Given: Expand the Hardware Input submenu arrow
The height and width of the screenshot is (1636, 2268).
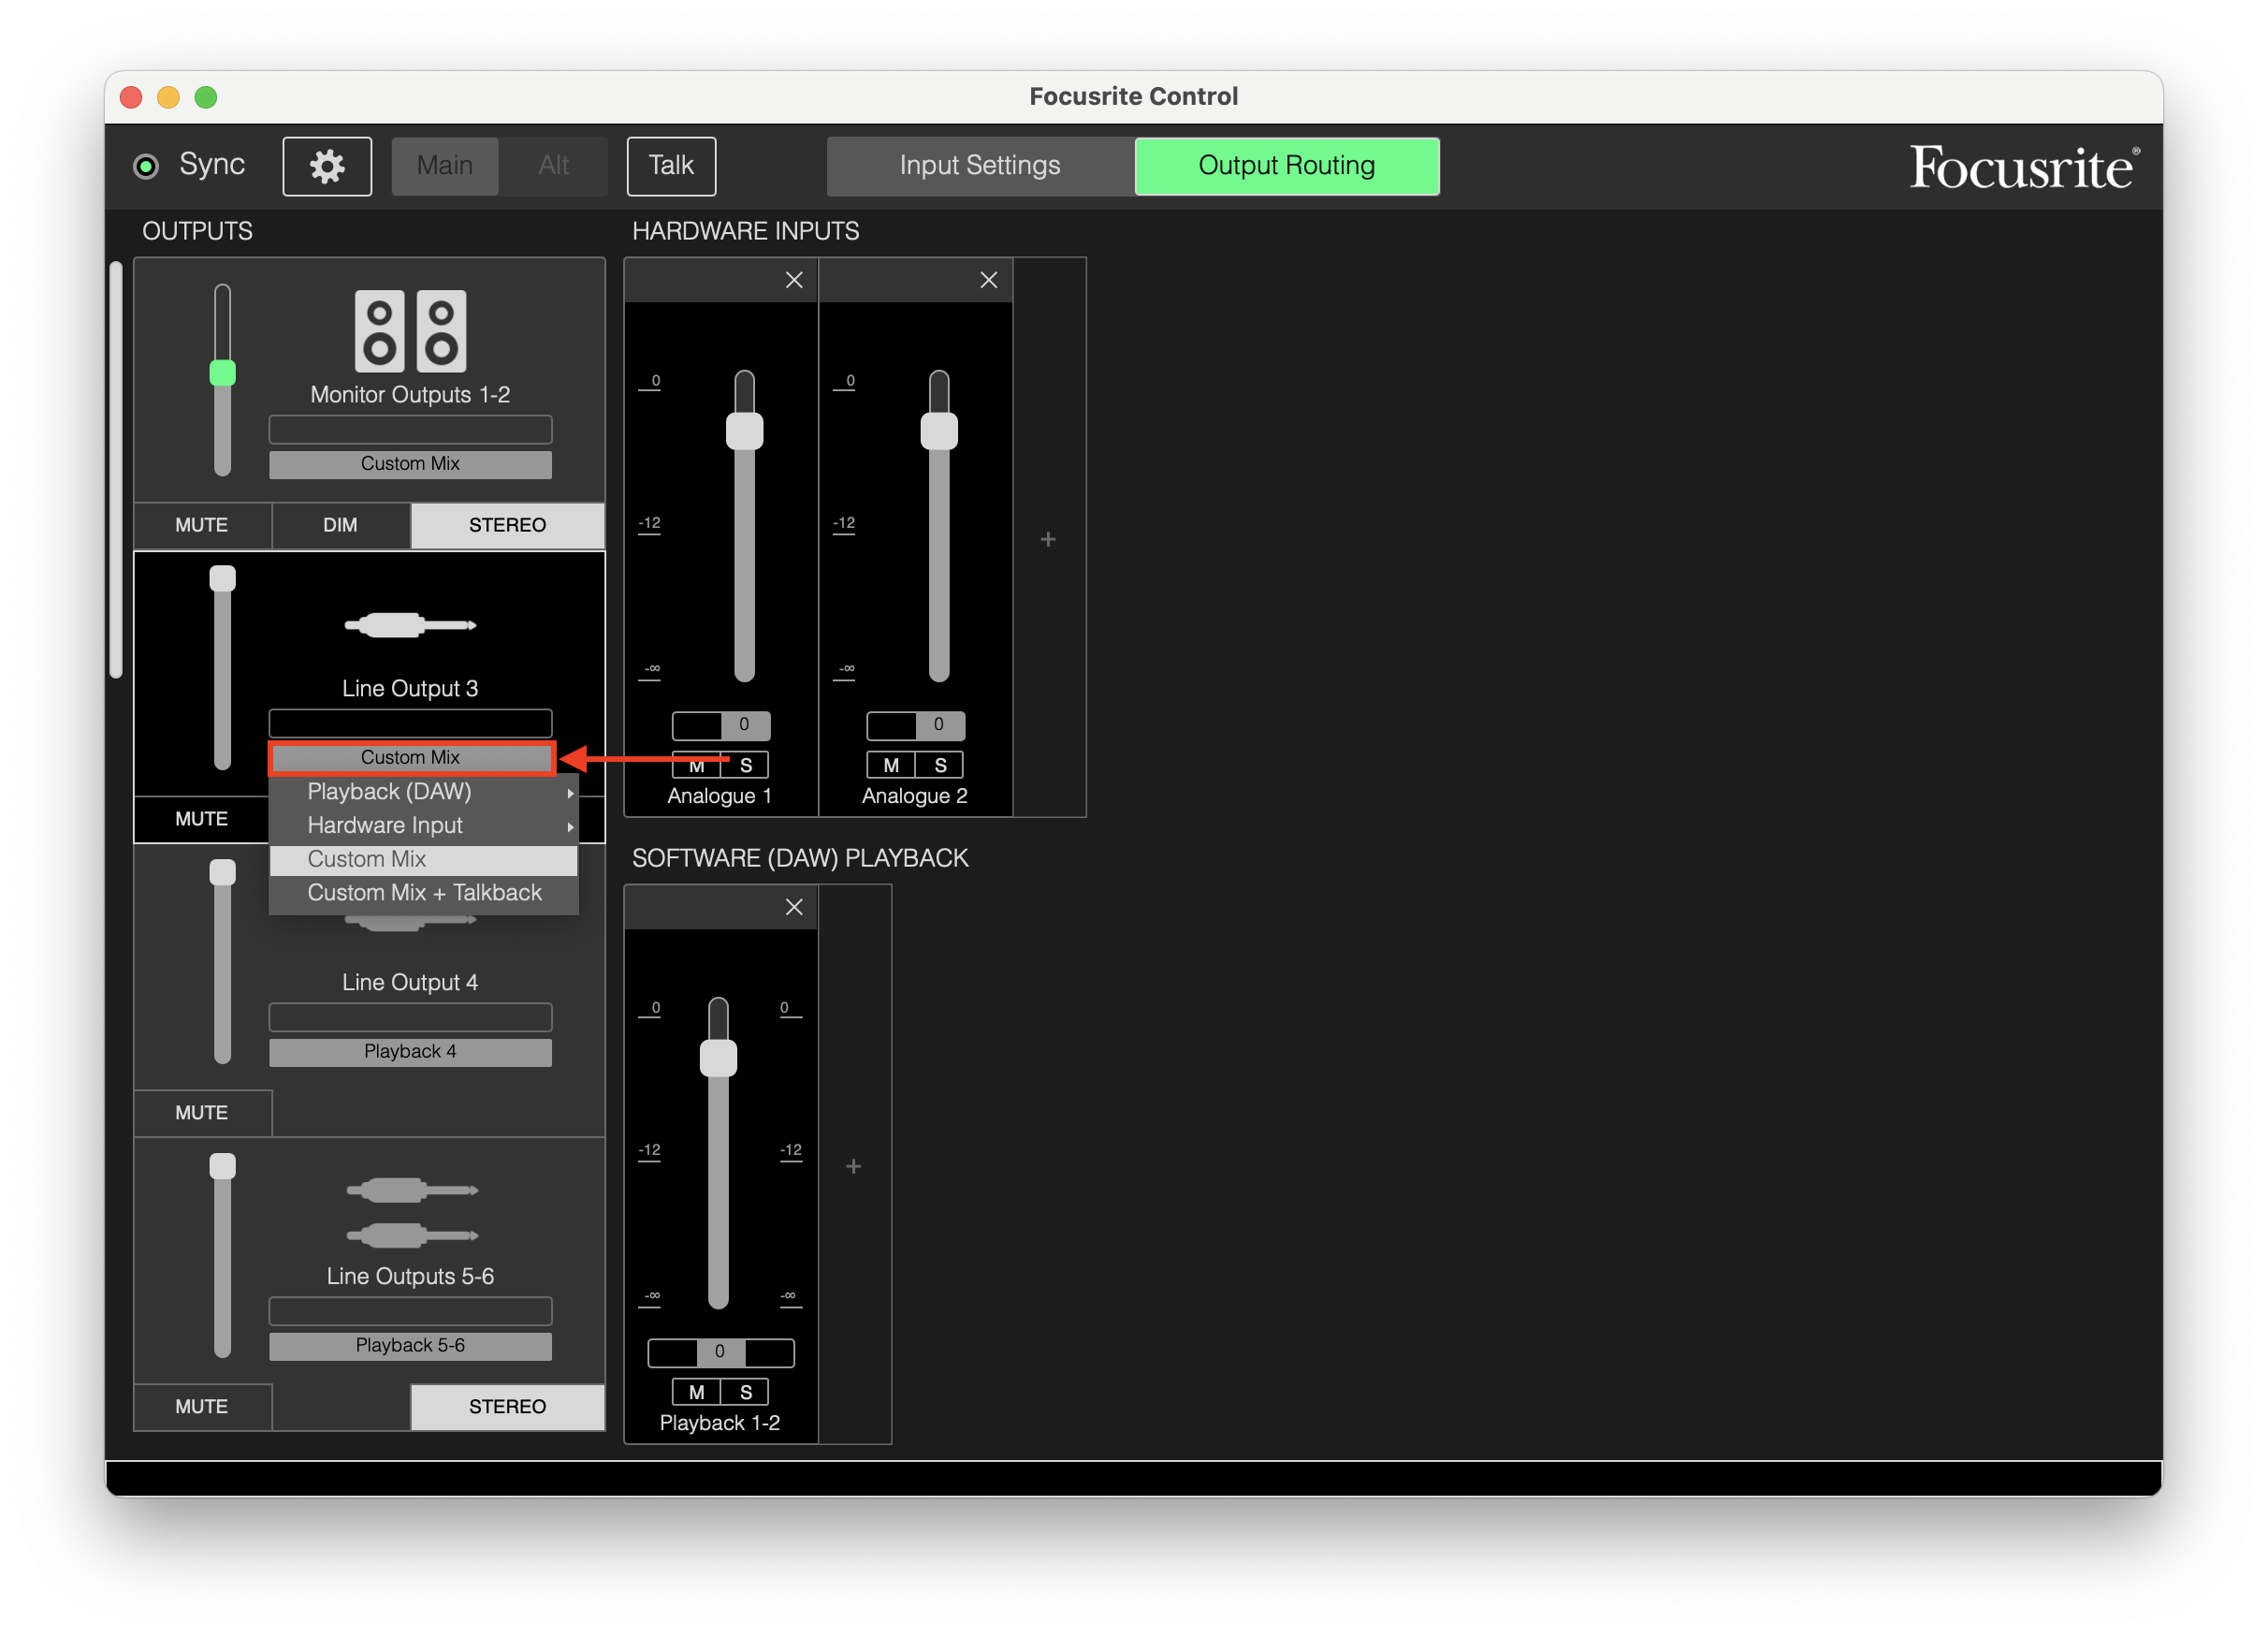Looking at the screenshot, I should (570, 827).
